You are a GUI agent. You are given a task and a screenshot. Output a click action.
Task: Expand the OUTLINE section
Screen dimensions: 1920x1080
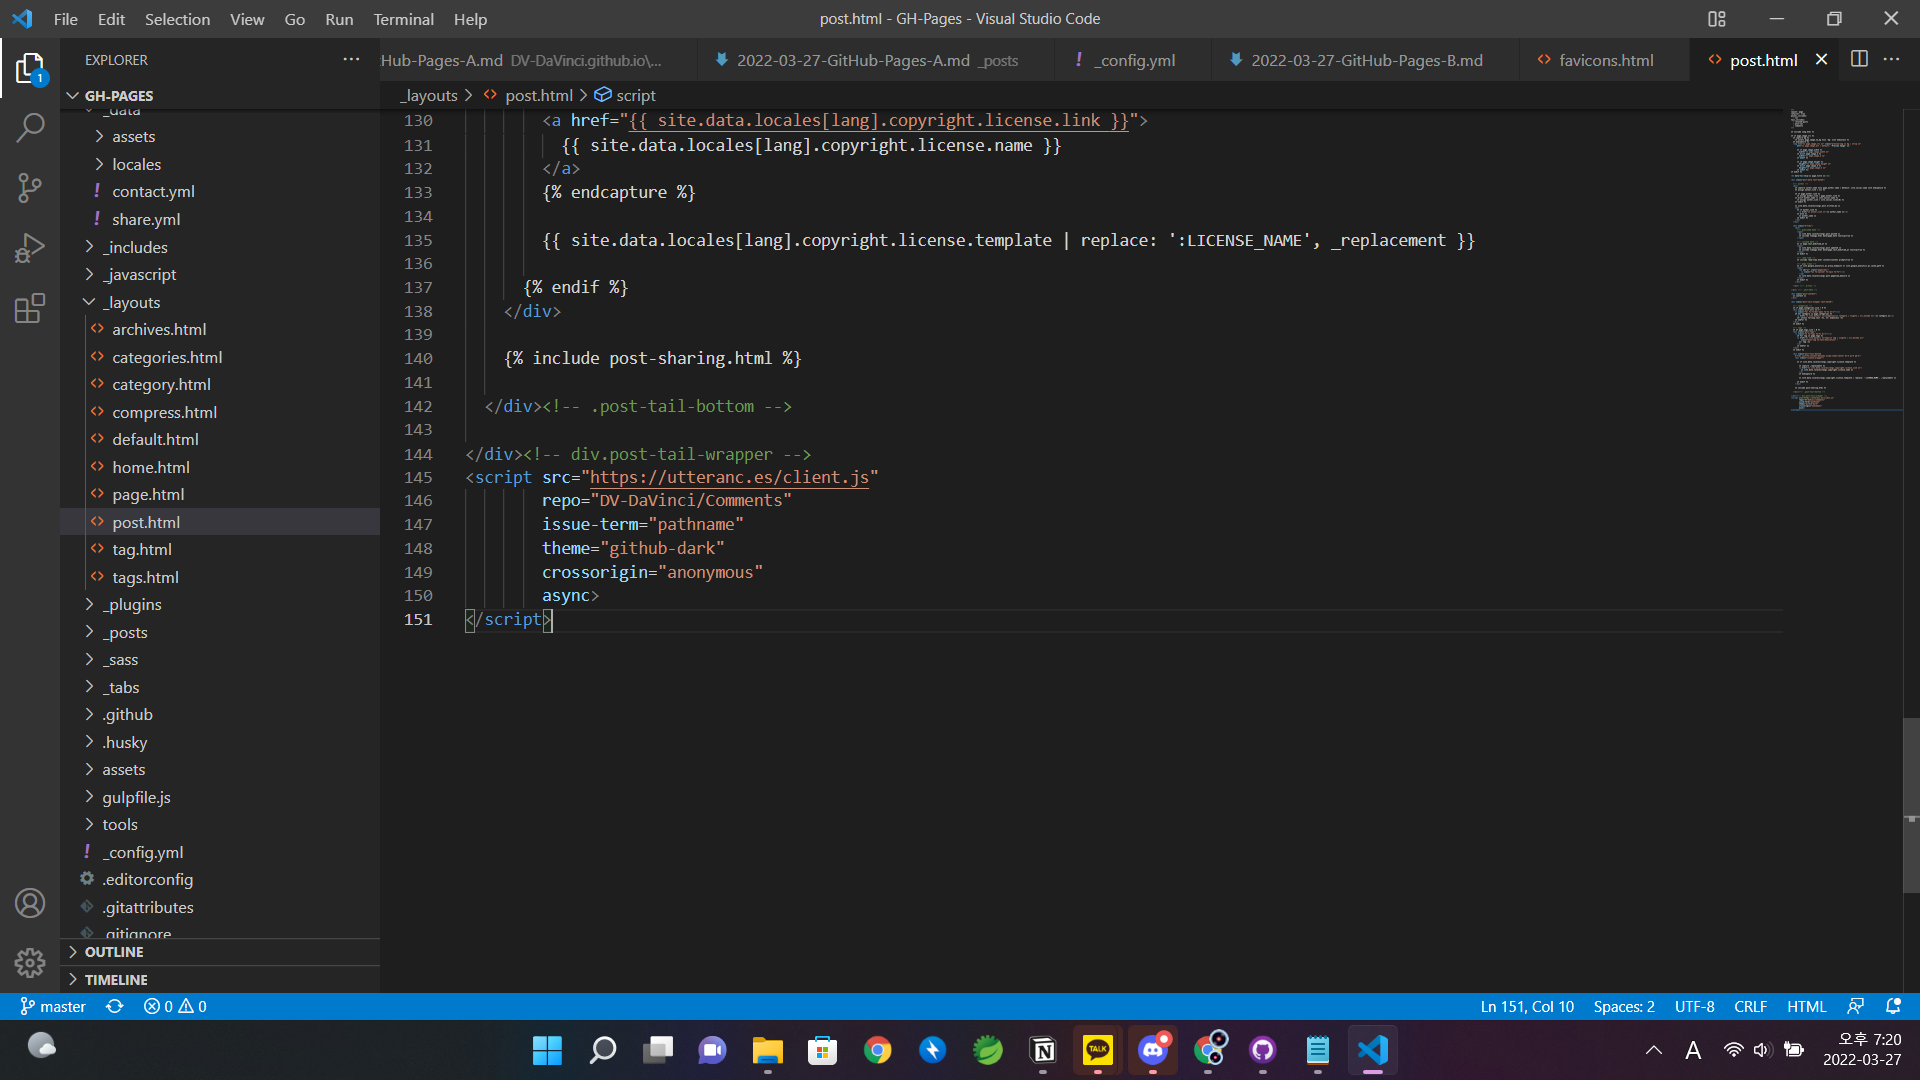[114, 952]
